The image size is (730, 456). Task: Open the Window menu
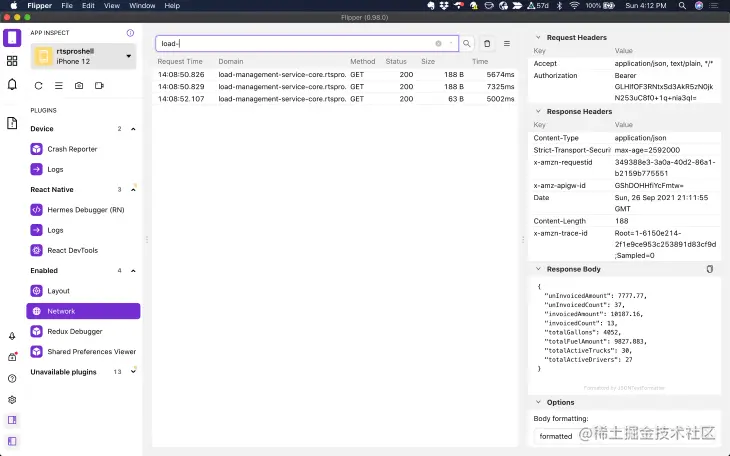click(x=142, y=6)
